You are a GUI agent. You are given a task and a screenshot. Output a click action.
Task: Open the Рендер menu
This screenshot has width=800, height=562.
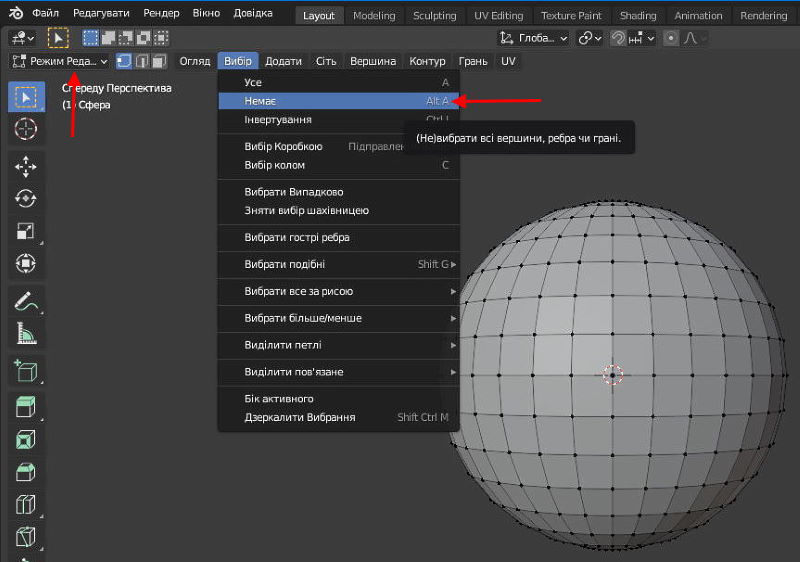(x=161, y=13)
